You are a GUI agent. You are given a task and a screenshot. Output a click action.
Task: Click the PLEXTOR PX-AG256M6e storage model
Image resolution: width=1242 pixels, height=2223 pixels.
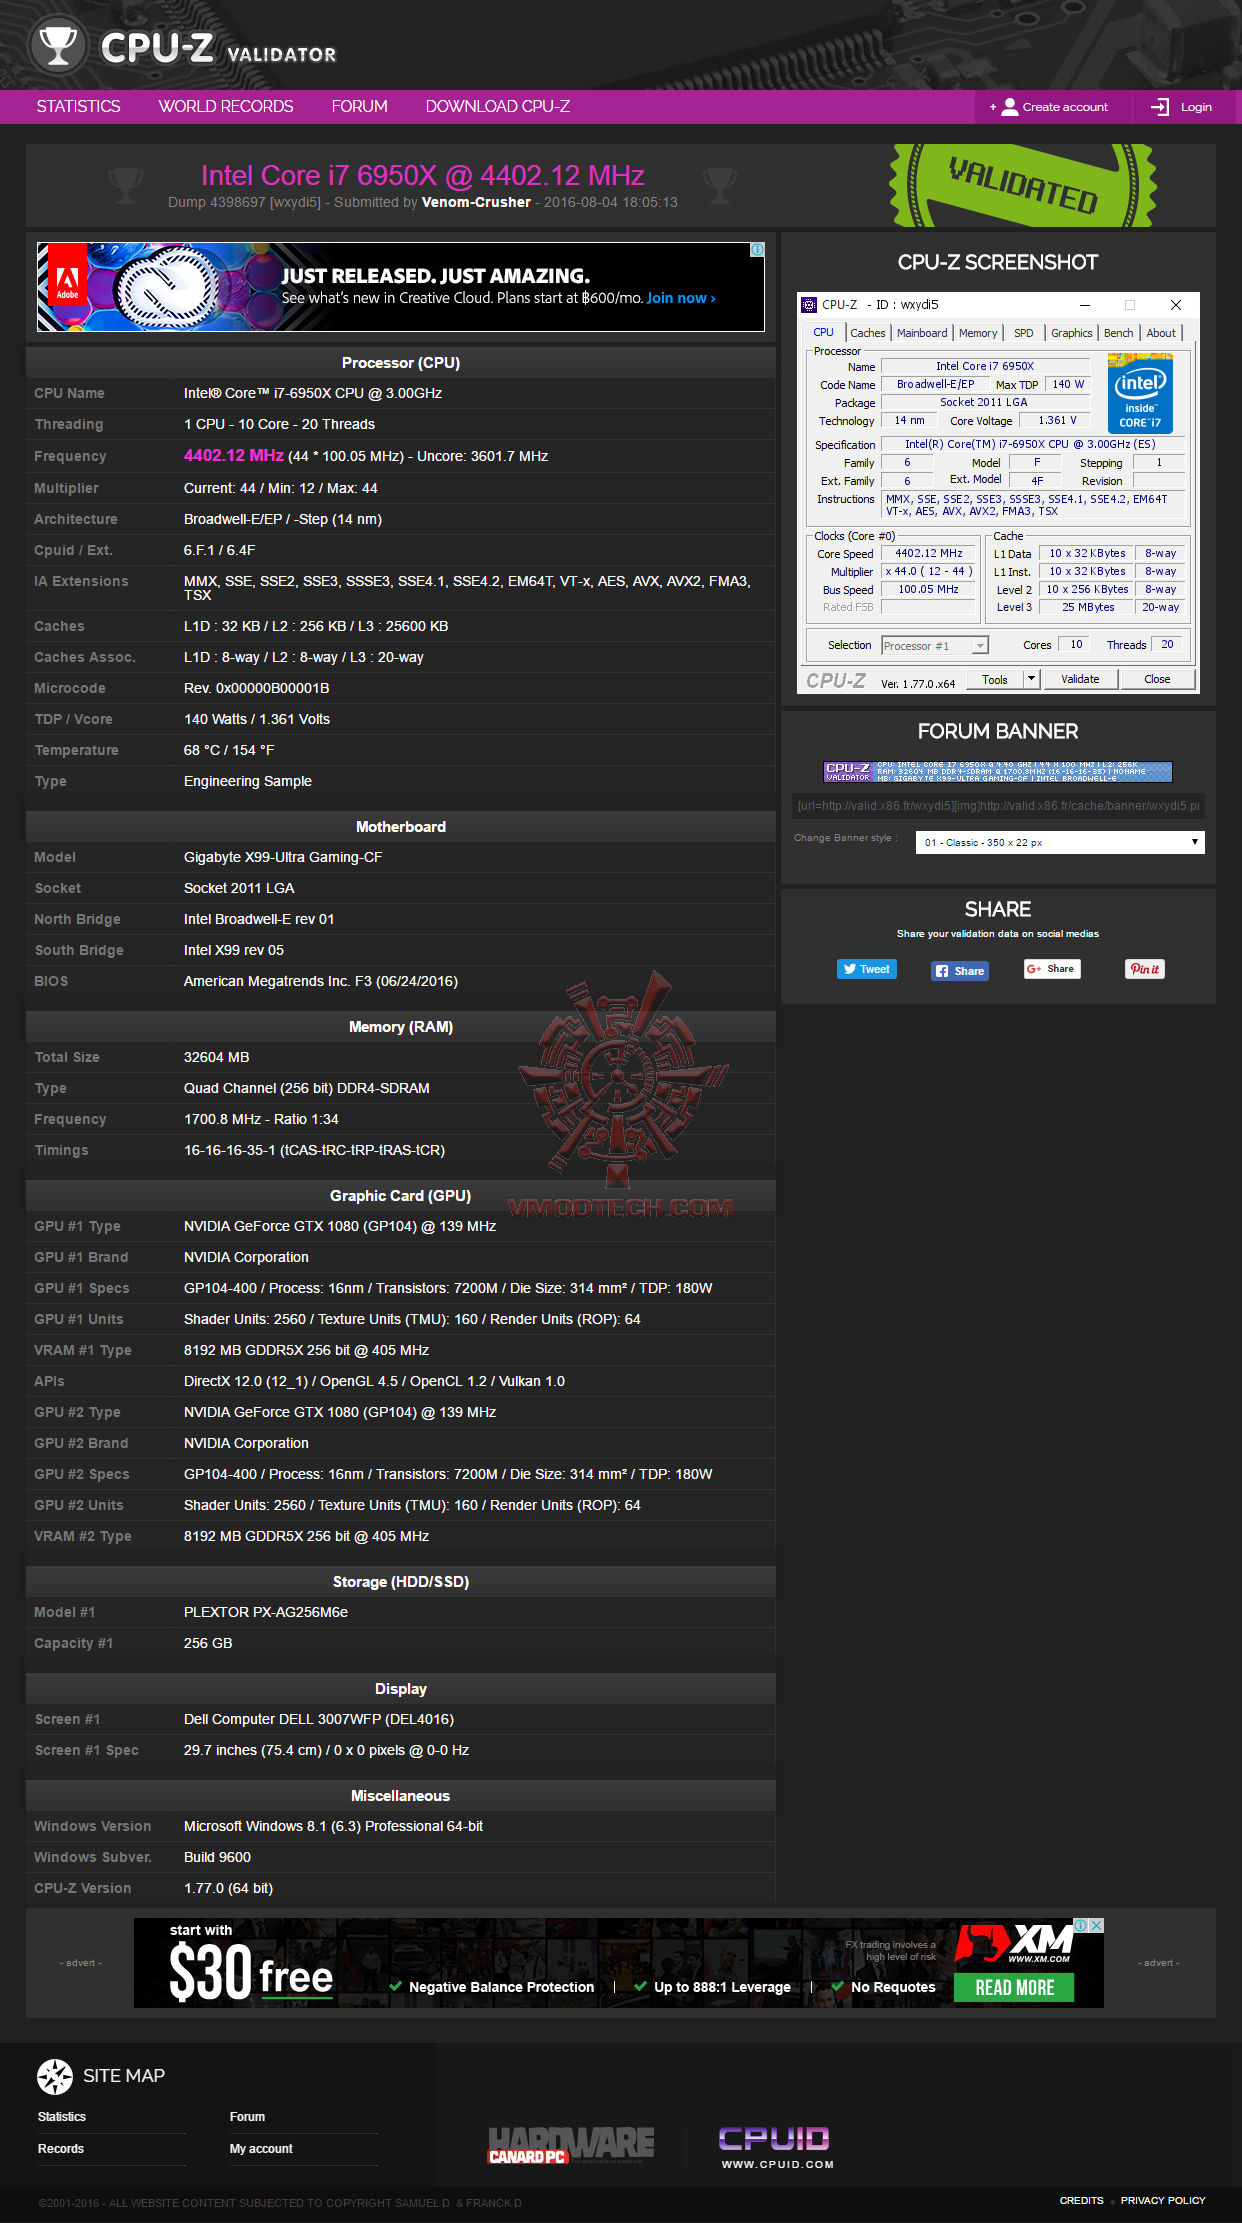(x=266, y=1612)
